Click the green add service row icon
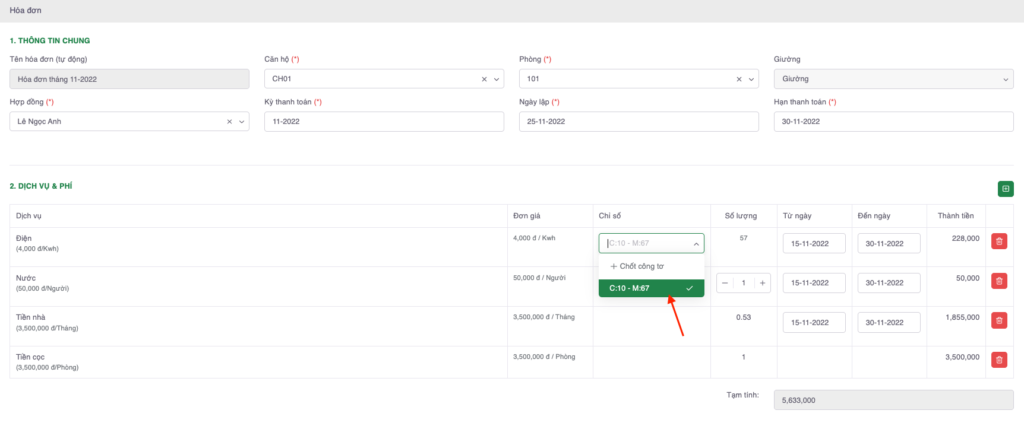This screenshot has height=423, width=1024. coord(1006,188)
